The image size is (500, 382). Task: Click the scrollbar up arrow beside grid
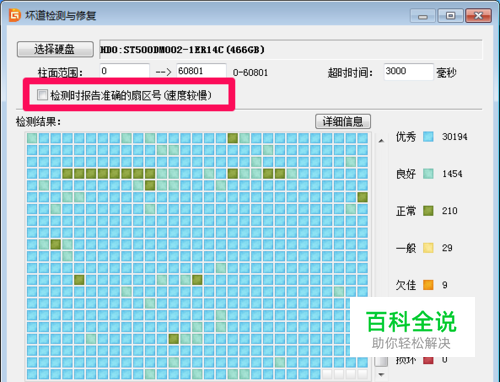tap(381, 141)
